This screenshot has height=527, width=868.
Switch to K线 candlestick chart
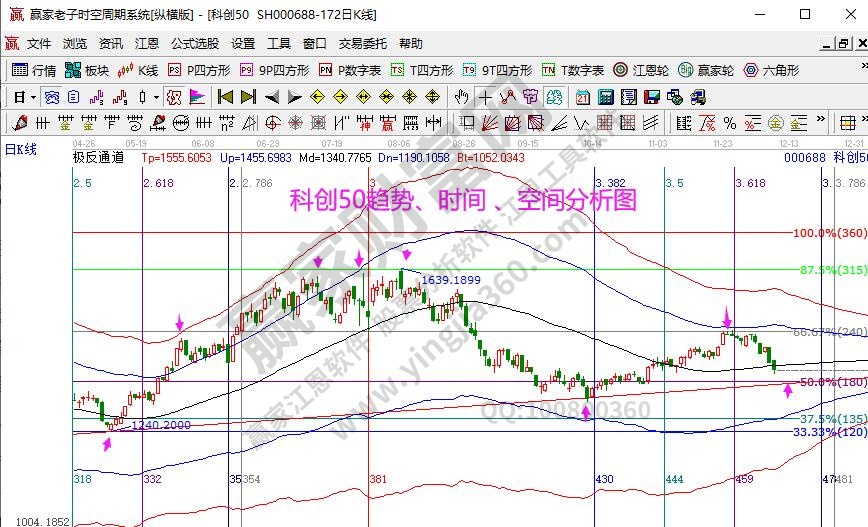point(138,71)
